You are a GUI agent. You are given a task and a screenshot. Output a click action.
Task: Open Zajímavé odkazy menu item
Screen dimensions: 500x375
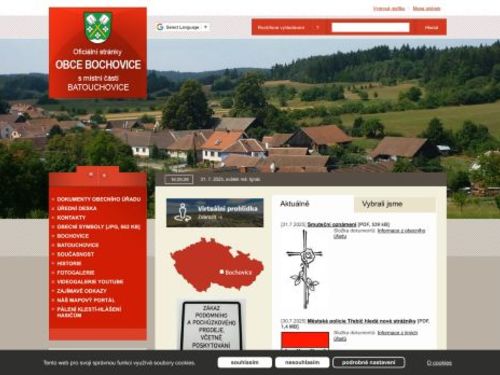[x=82, y=291]
